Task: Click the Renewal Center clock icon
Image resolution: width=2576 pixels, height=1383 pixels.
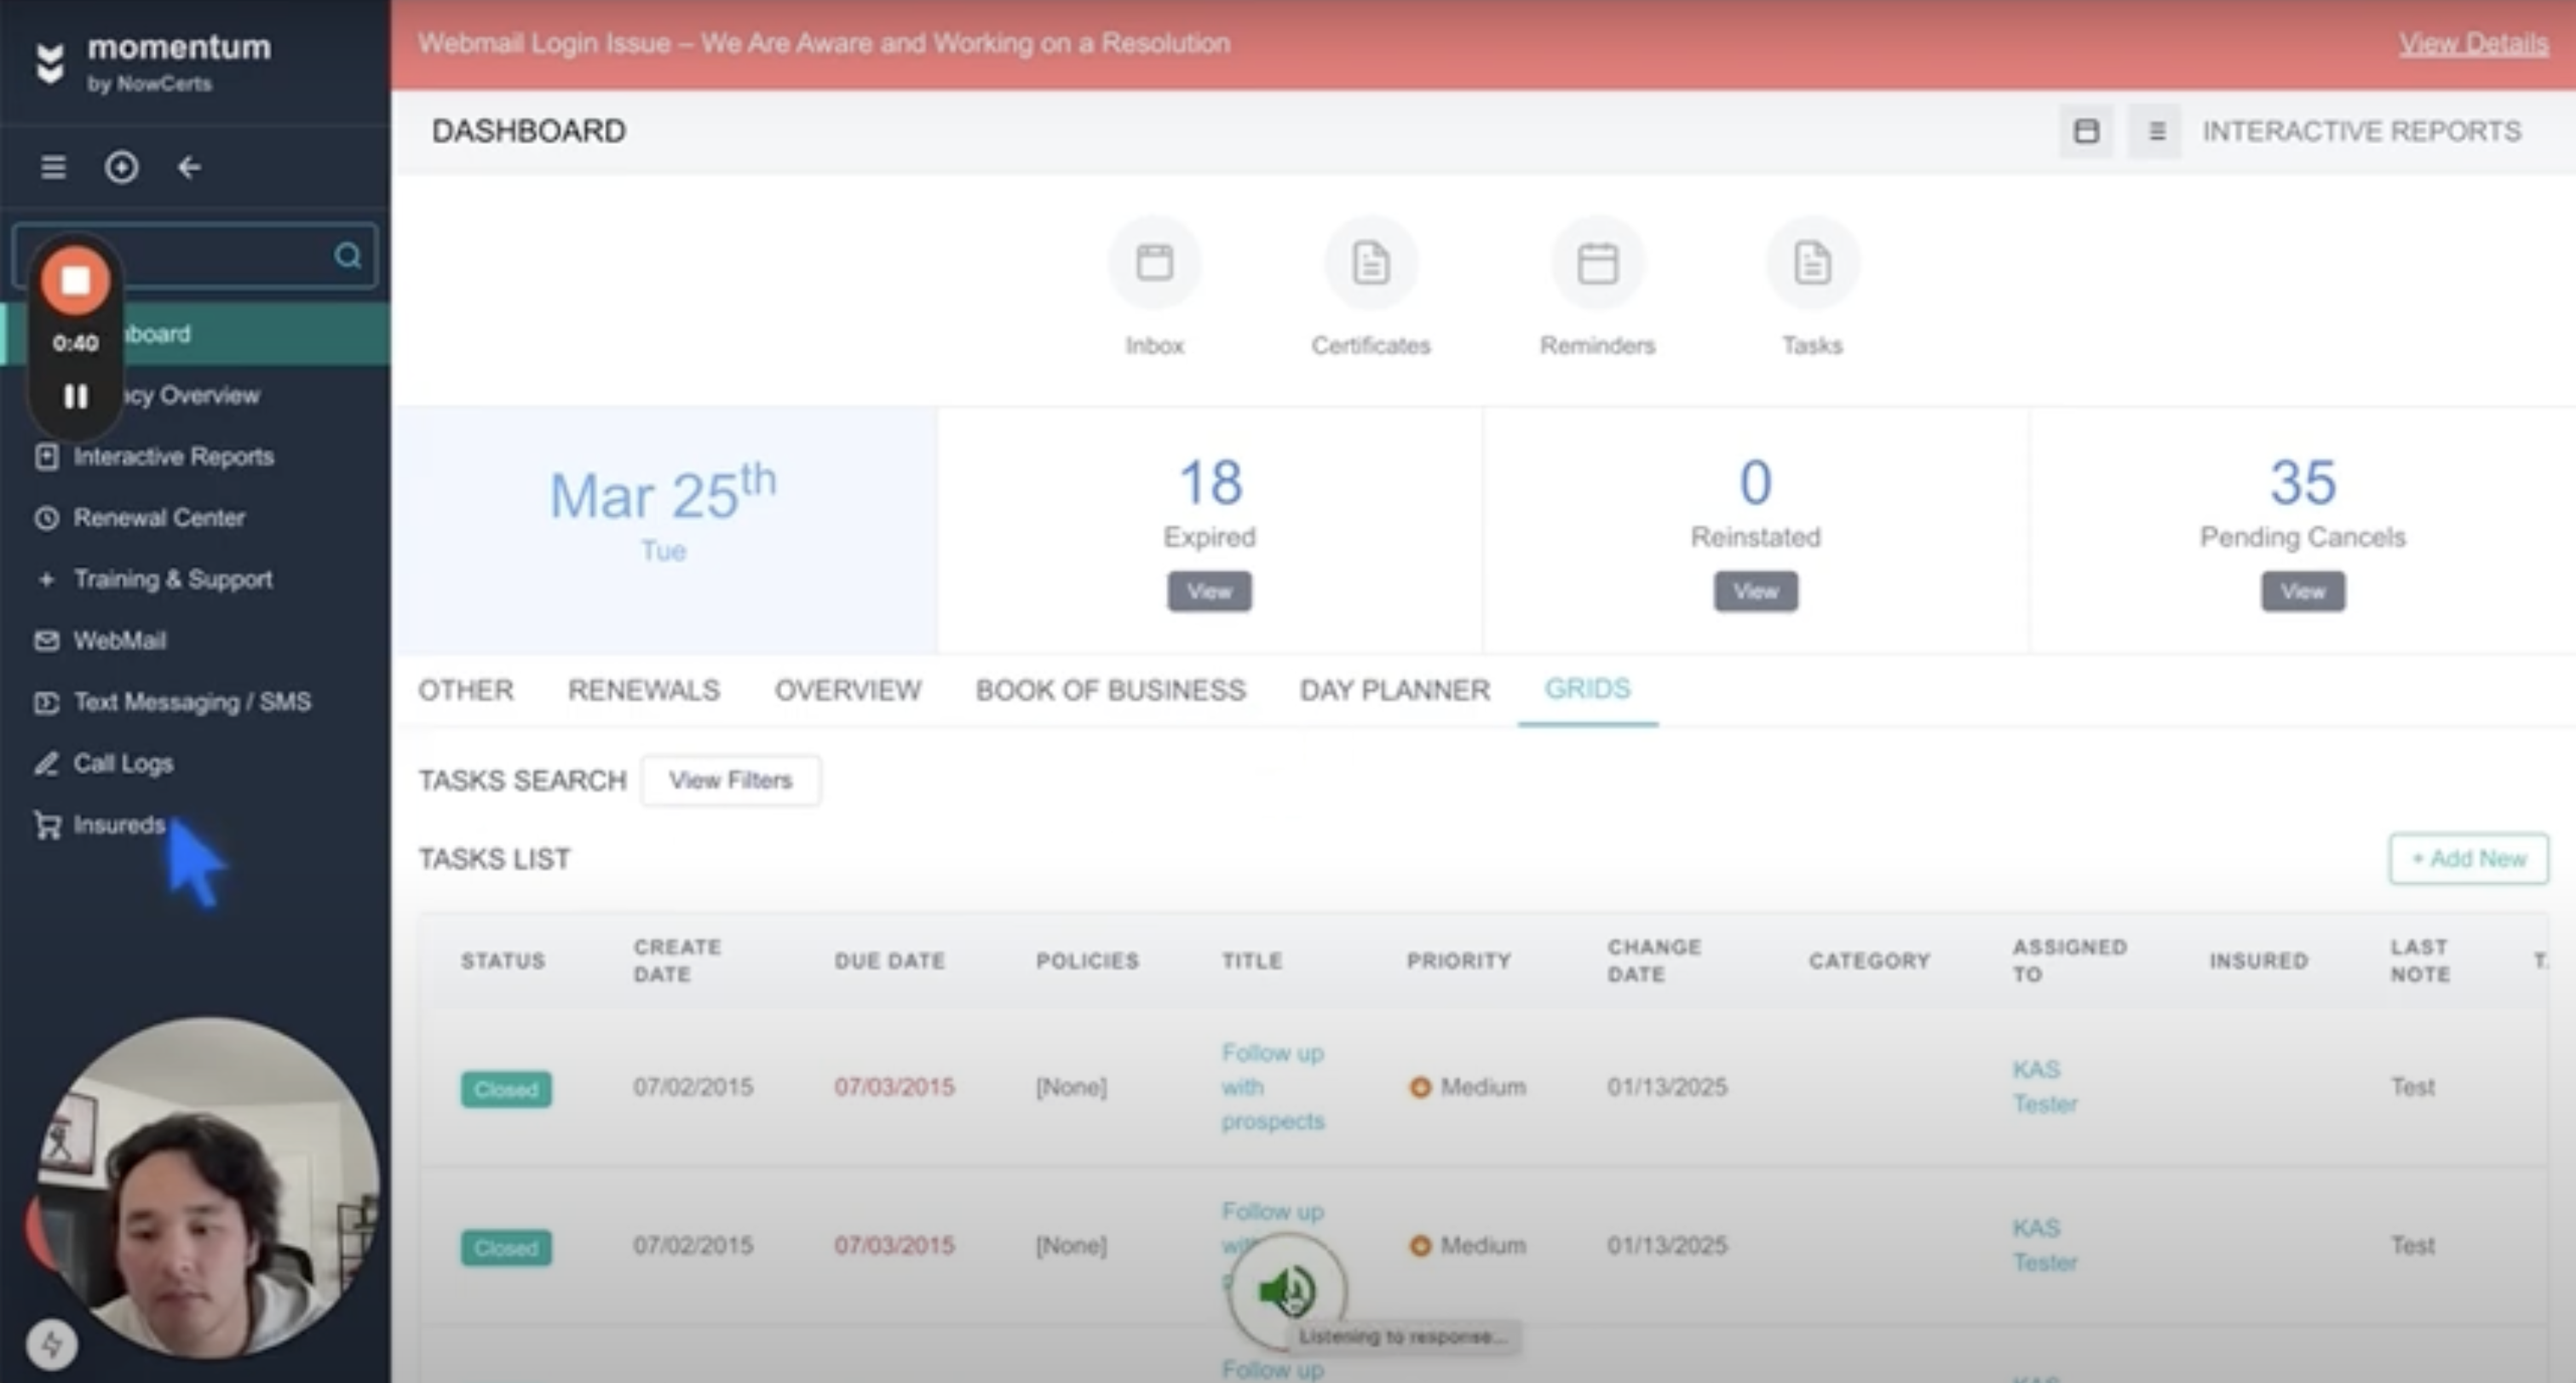Action: pos(46,518)
